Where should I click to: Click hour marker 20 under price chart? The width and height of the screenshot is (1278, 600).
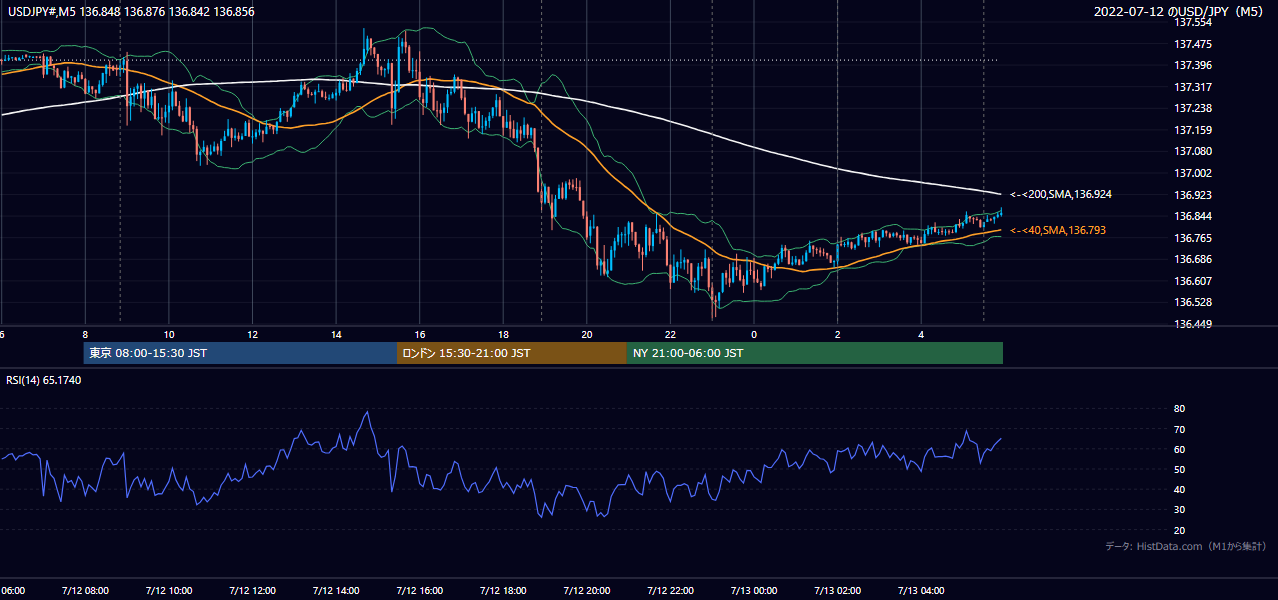tap(587, 334)
